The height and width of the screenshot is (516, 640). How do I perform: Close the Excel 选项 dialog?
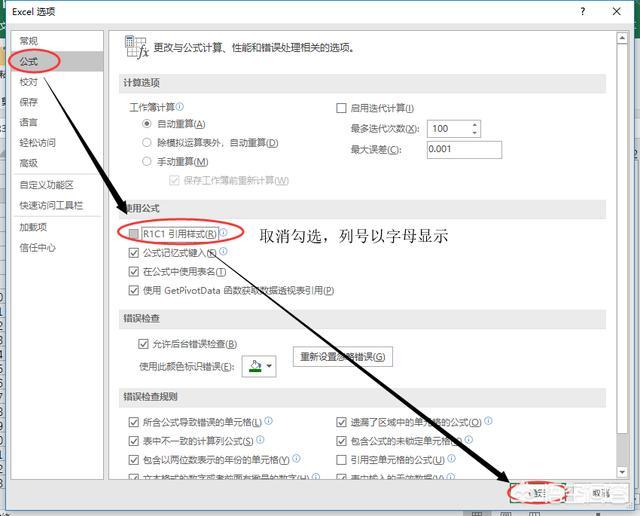click(x=617, y=11)
